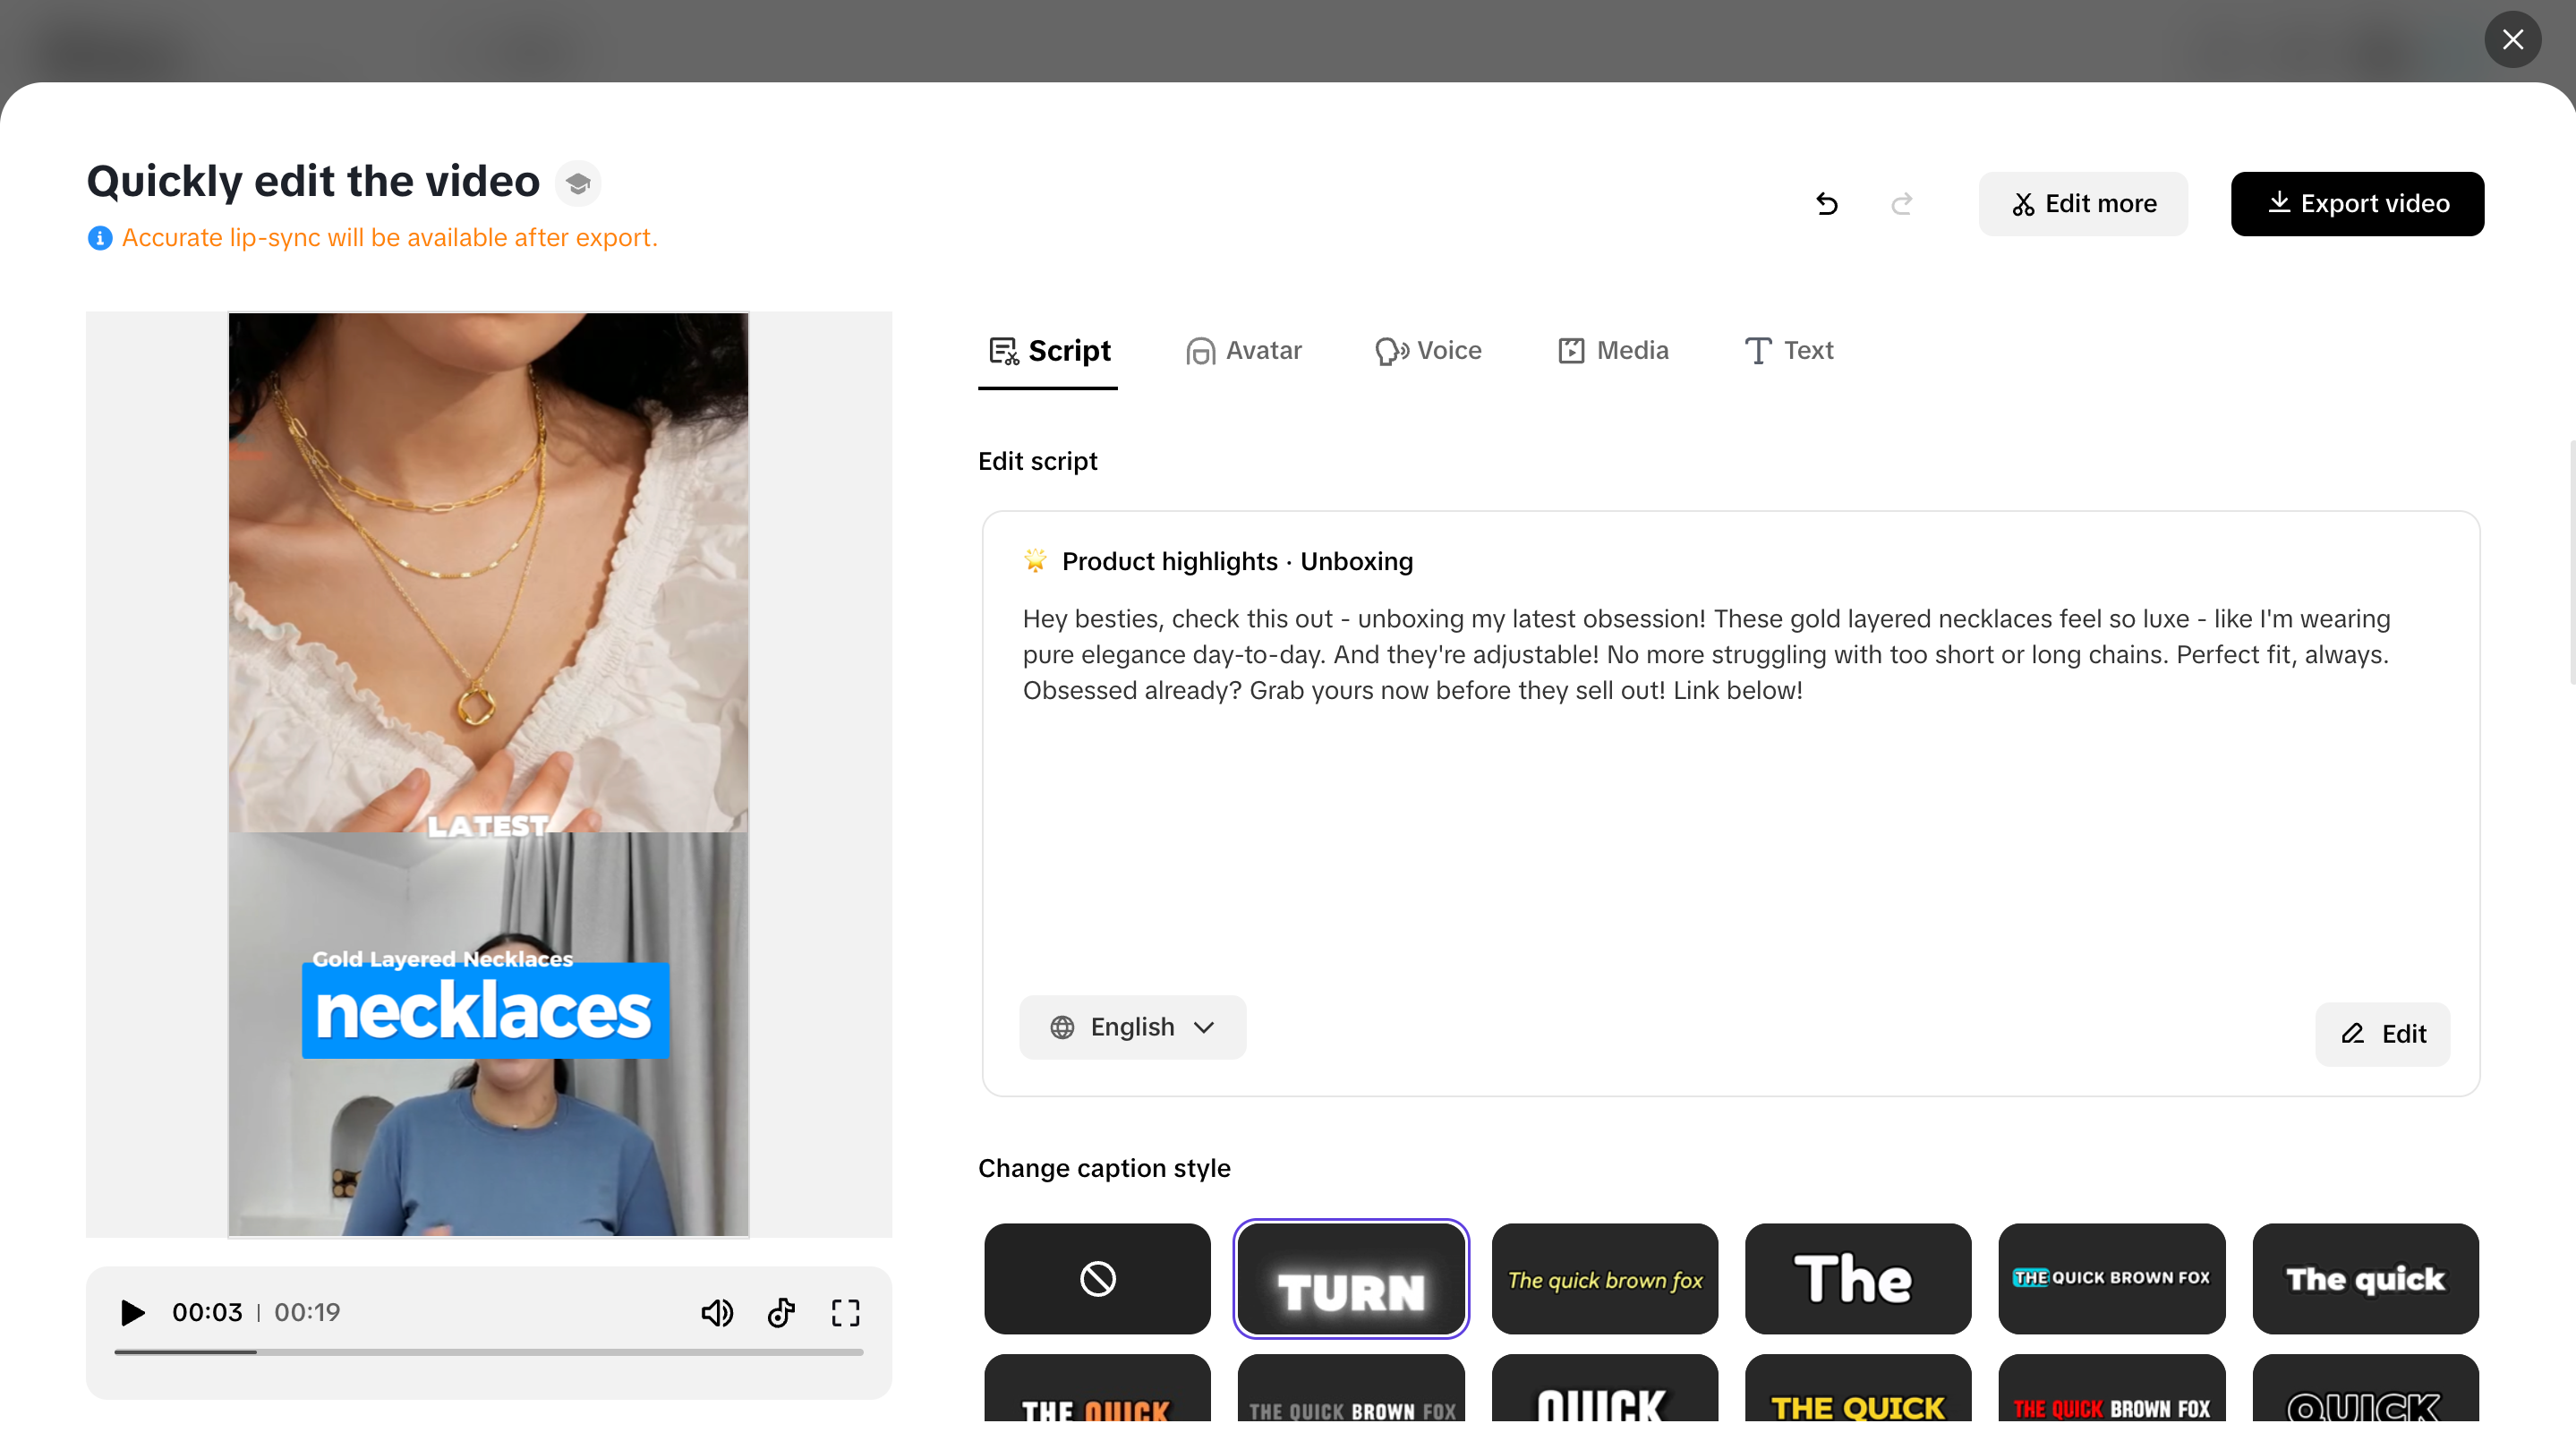Click the 'necklaces' caption overlay in preview
Screen dimensions: 2576x1432
pos(485,1010)
